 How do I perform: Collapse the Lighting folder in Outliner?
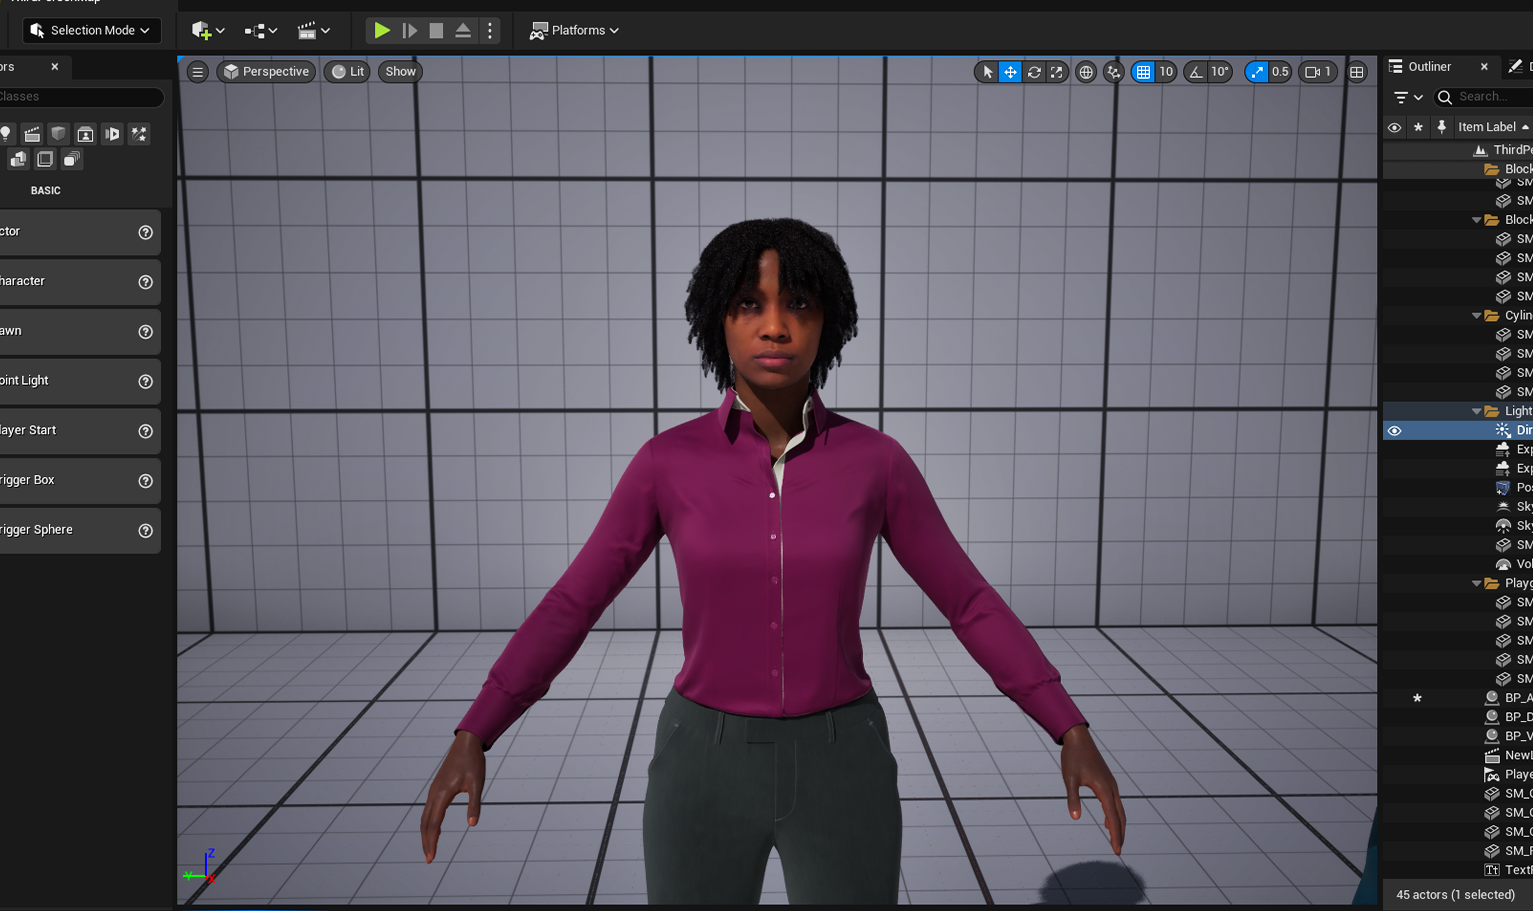tap(1476, 411)
